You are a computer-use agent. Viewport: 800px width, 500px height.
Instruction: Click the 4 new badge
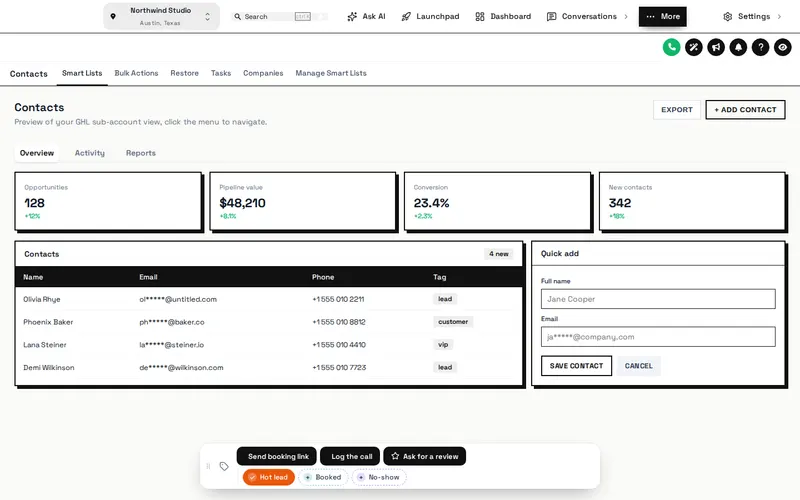click(498, 254)
